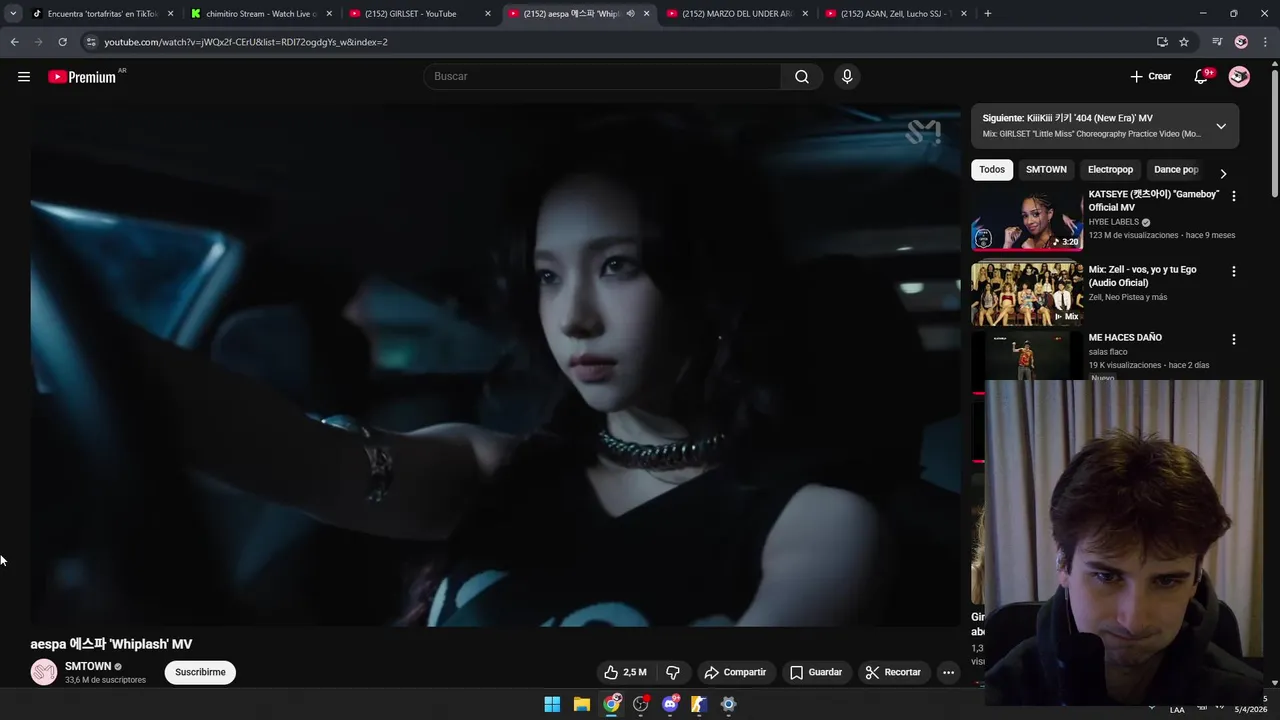Open OBS Studio from taskbar
The width and height of the screenshot is (1280, 720).
641,704
